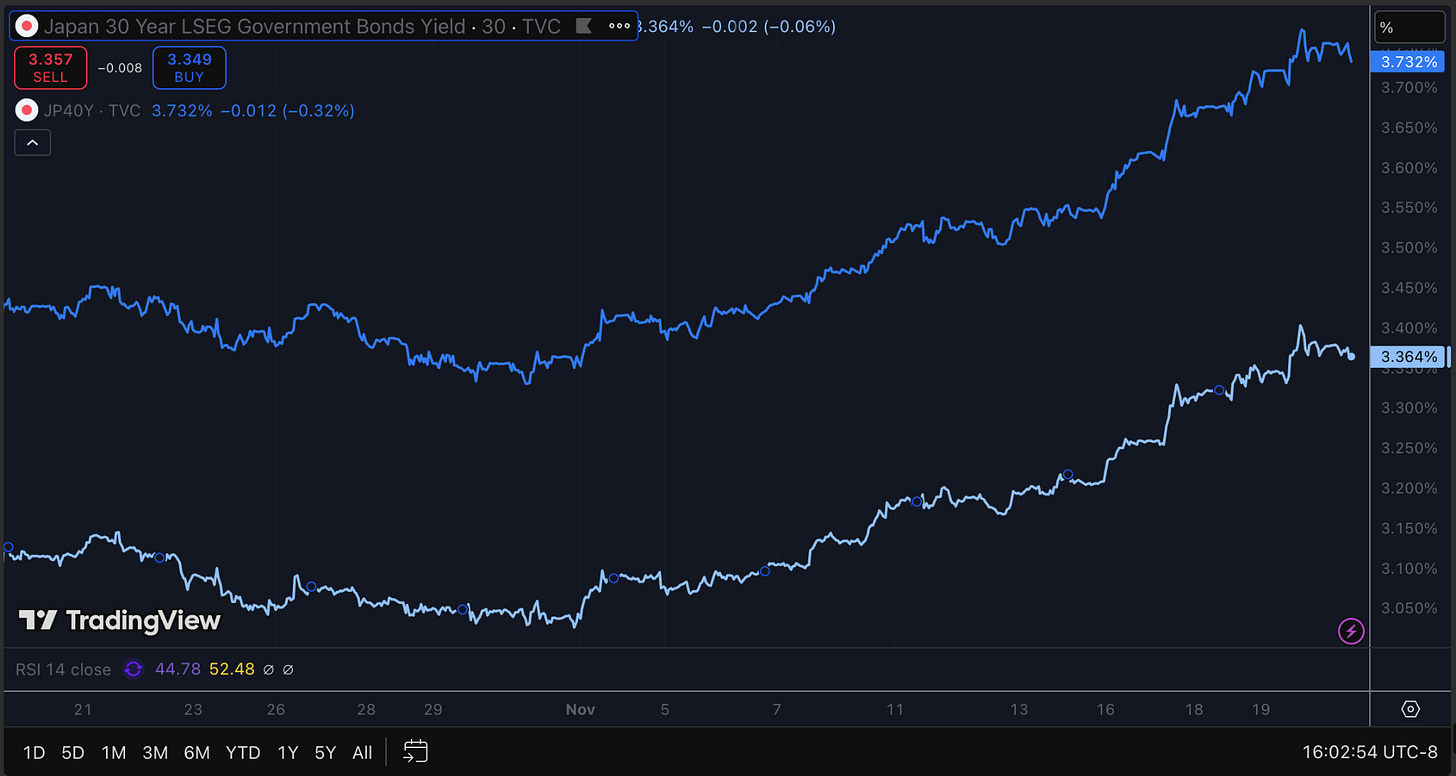1456x776 pixels.
Task: Click the 3.500% tick on price axis
Action: (x=1408, y=248)
